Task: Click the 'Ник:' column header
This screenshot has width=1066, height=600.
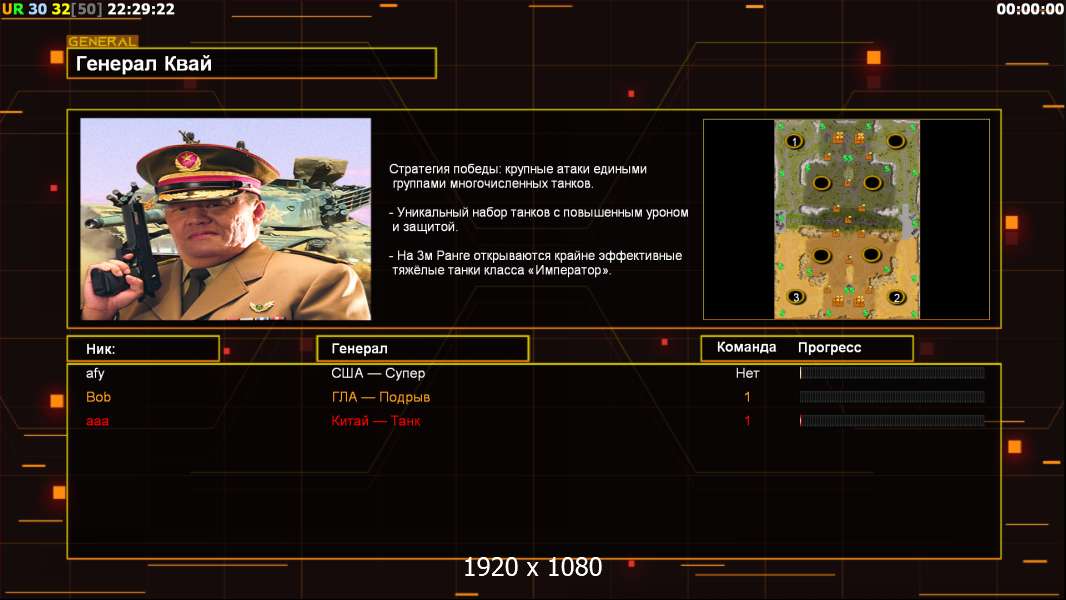Action: [143, 349]
